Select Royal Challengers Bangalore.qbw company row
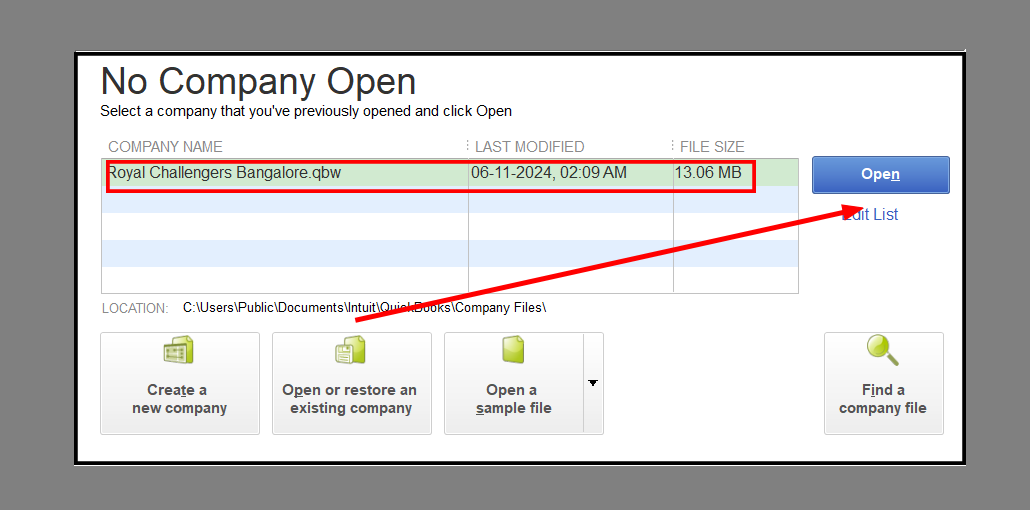This screenshot has width=1030, height=510. [450, 173]
